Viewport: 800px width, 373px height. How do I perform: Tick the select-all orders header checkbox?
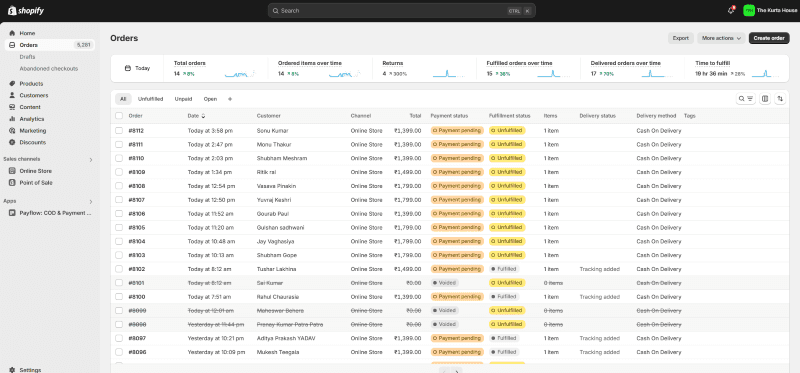tap(119, 116)
